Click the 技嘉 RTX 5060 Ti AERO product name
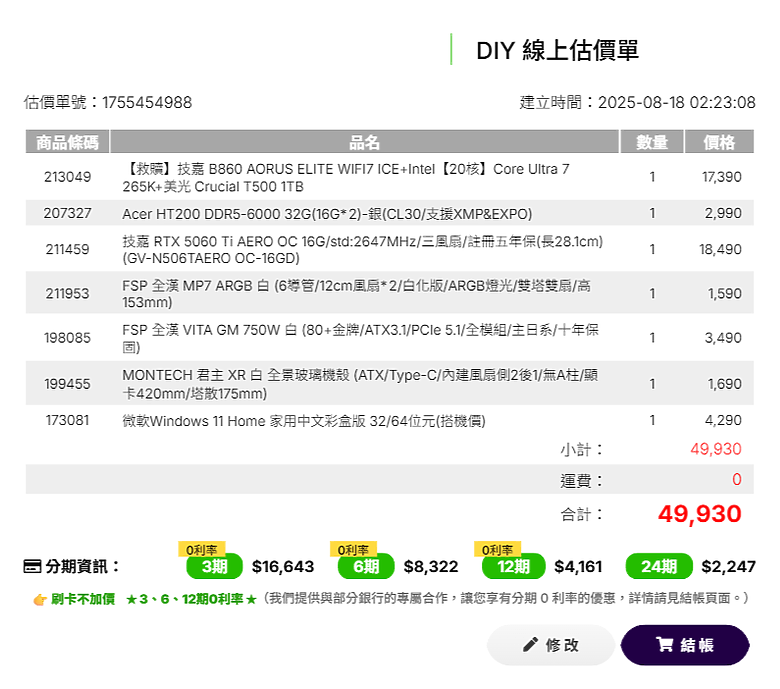Viewport: 780px width, 689px height. pyautogui.click(x=363, y=250)
